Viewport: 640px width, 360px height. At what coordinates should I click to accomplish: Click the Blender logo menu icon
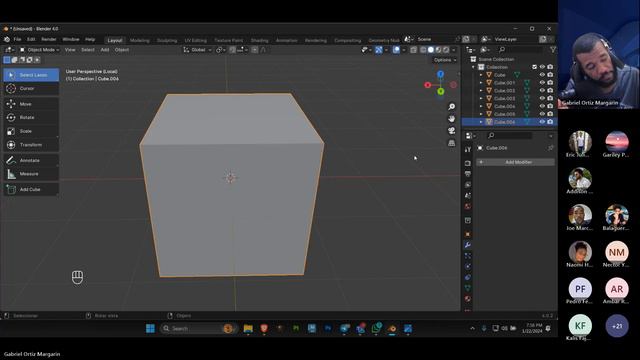(7, 40)
